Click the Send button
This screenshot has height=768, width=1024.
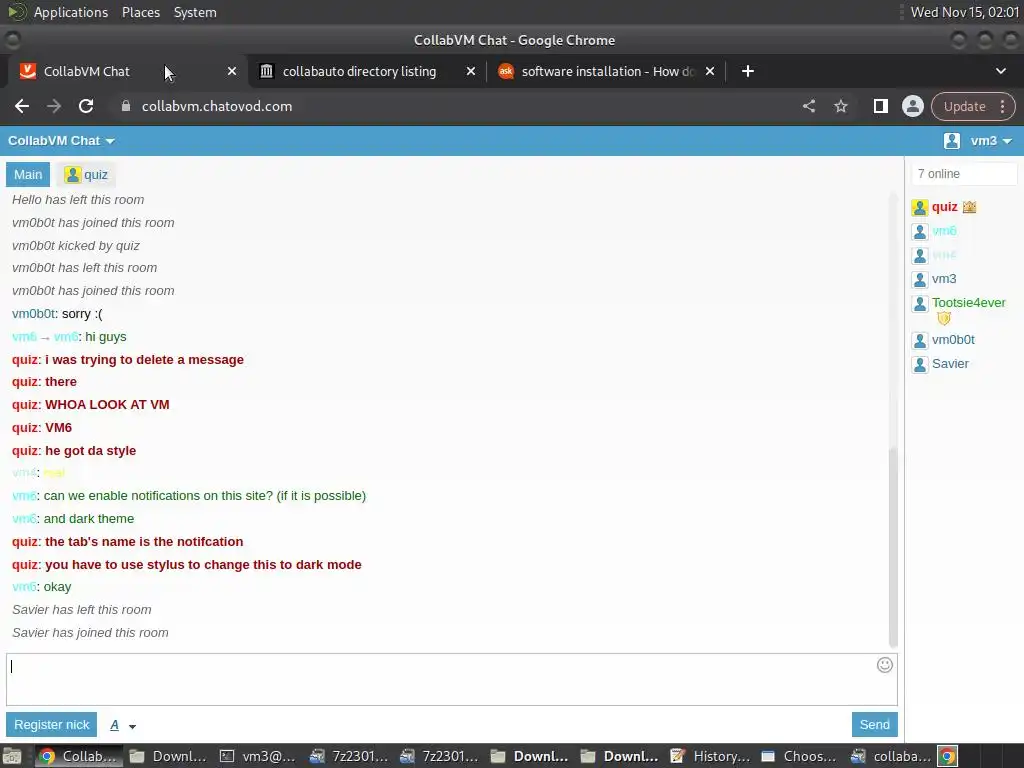[x=874, y=724]
